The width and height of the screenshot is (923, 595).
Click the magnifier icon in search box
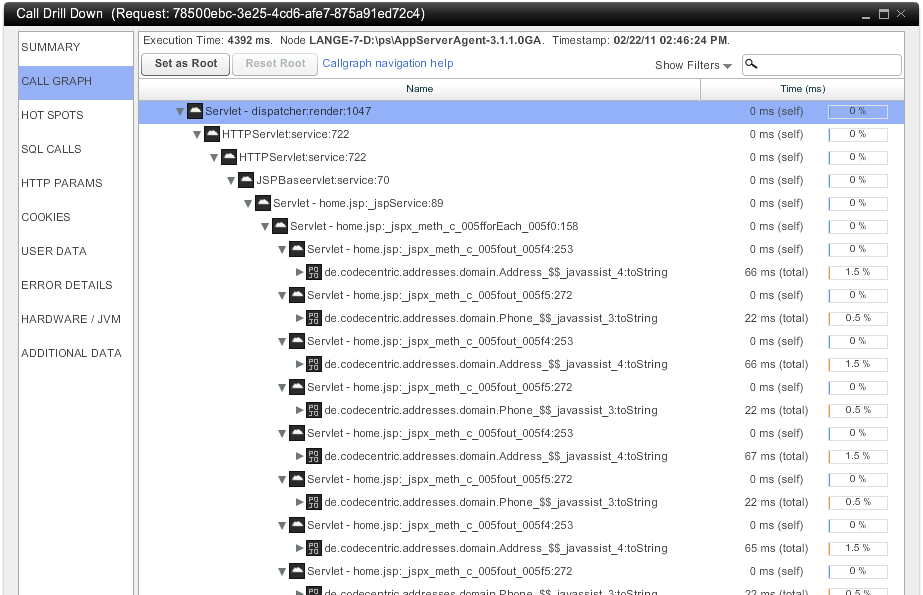tap(752, 64)
